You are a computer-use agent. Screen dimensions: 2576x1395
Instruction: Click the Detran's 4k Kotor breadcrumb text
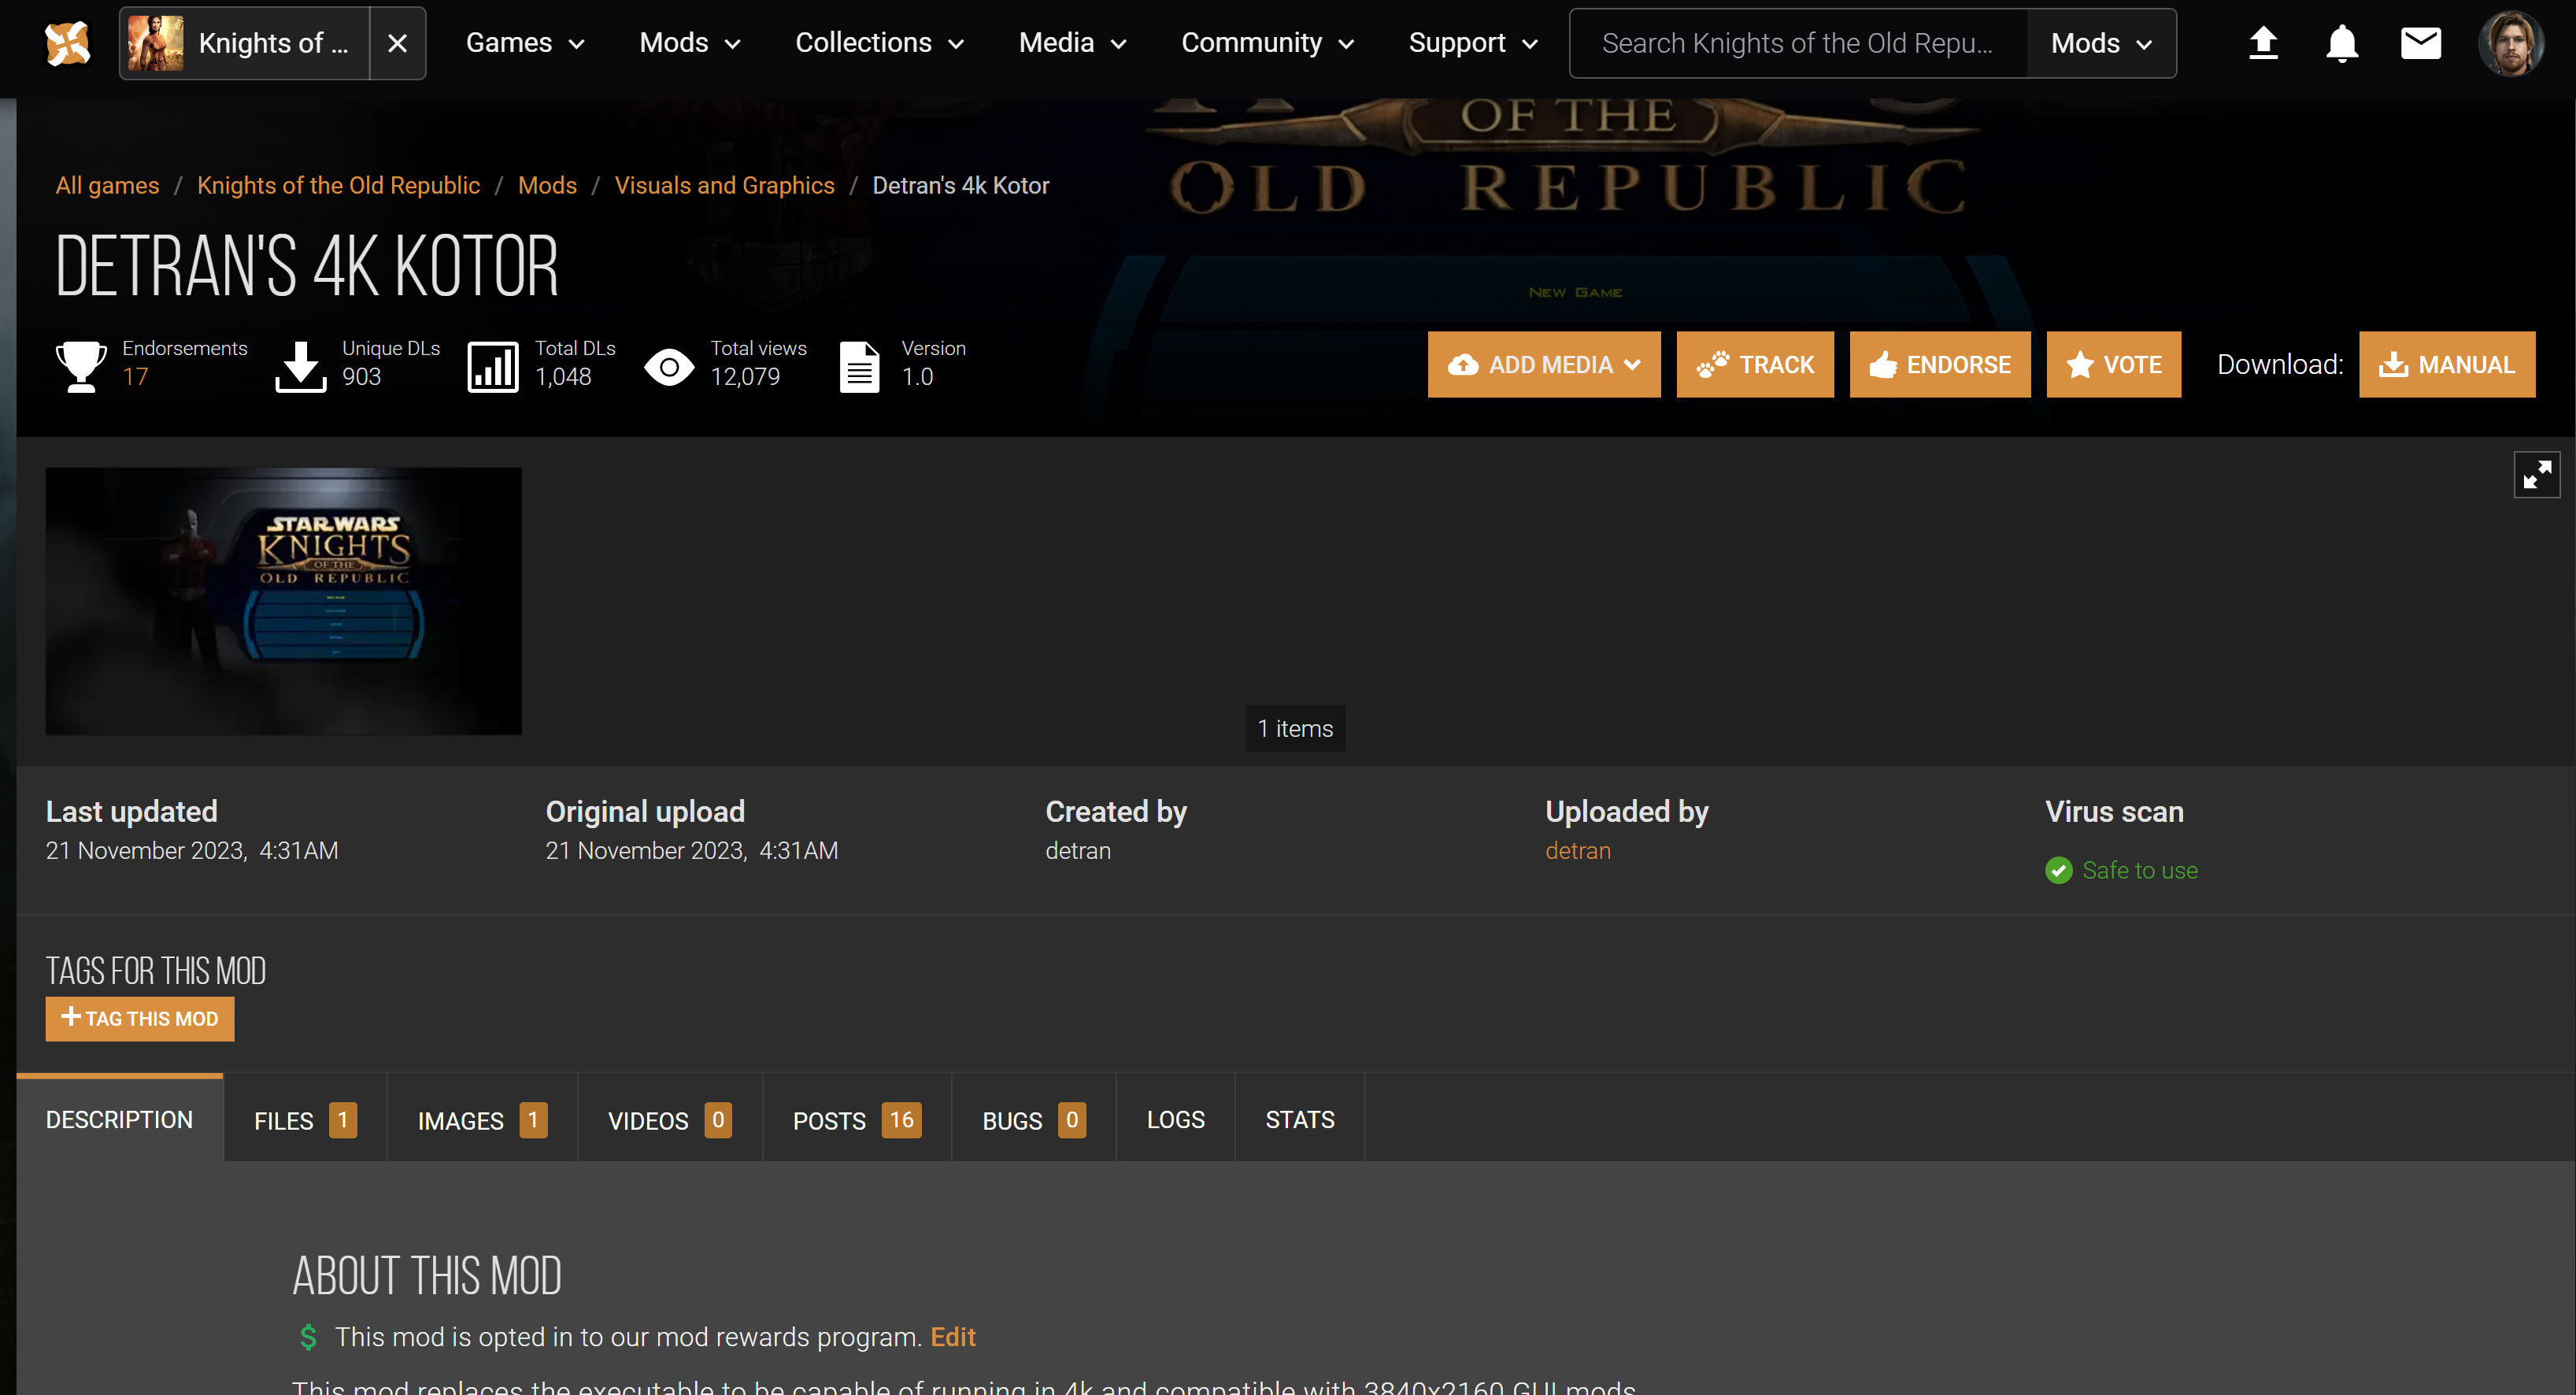point(961,185)
